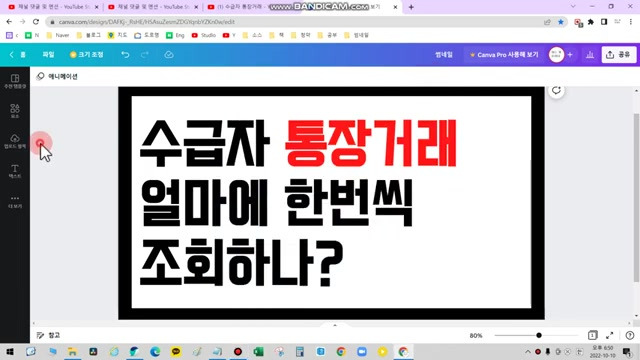This screenshot has width=640, height=360.
Task: Click the vertical canvas scrollbar
Action: tap(636, 198)
